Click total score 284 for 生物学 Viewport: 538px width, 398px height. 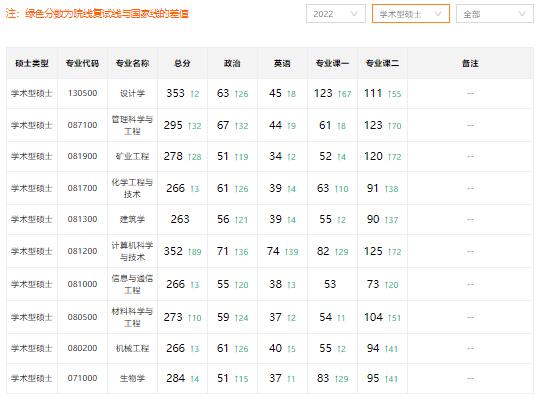coord(175,378)
